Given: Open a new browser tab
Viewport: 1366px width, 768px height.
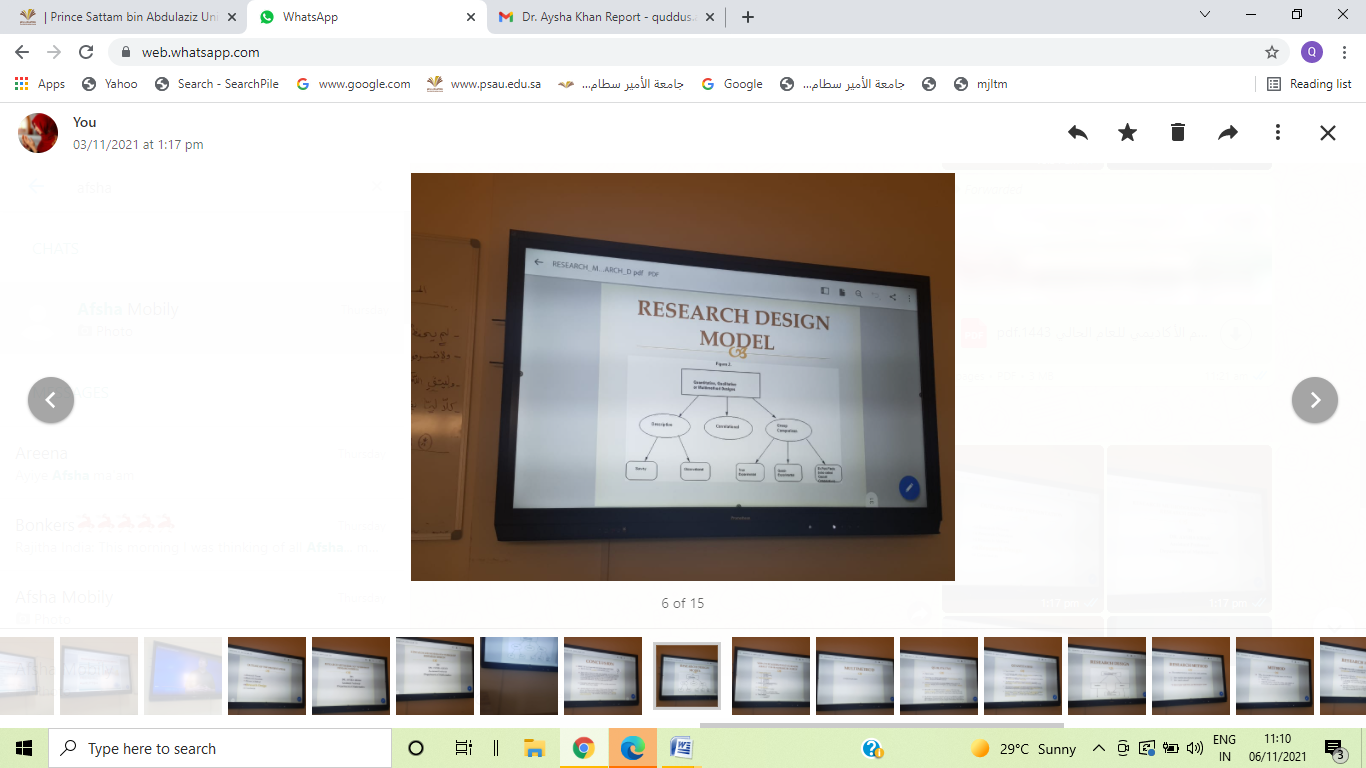Looking at the screenshot, I should point(748,16).
